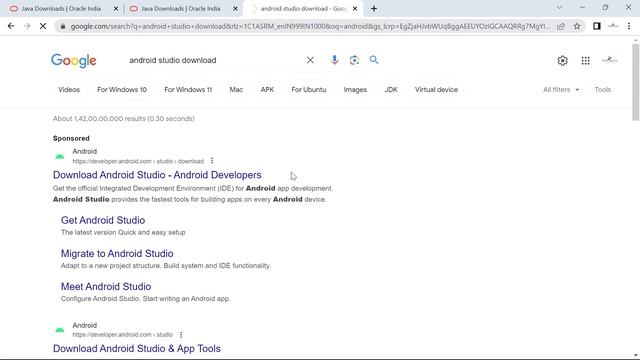This screenshot has height=360, width=640.
Task: Click the browser address bar URL
Action: point(310,26)
